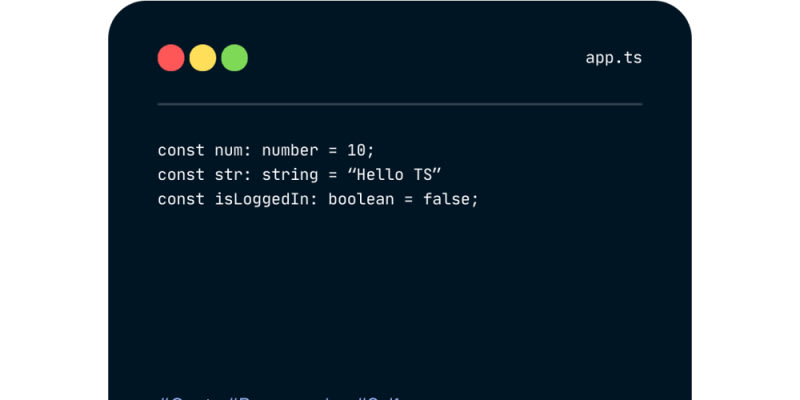Viewport: 800px width, 400px height.
Task: Click the value 10 in the code
Action: click(x=357, y=151)
